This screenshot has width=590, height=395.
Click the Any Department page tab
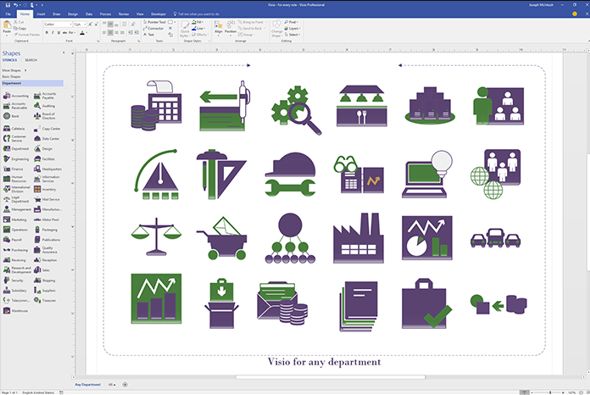point(87,384)
